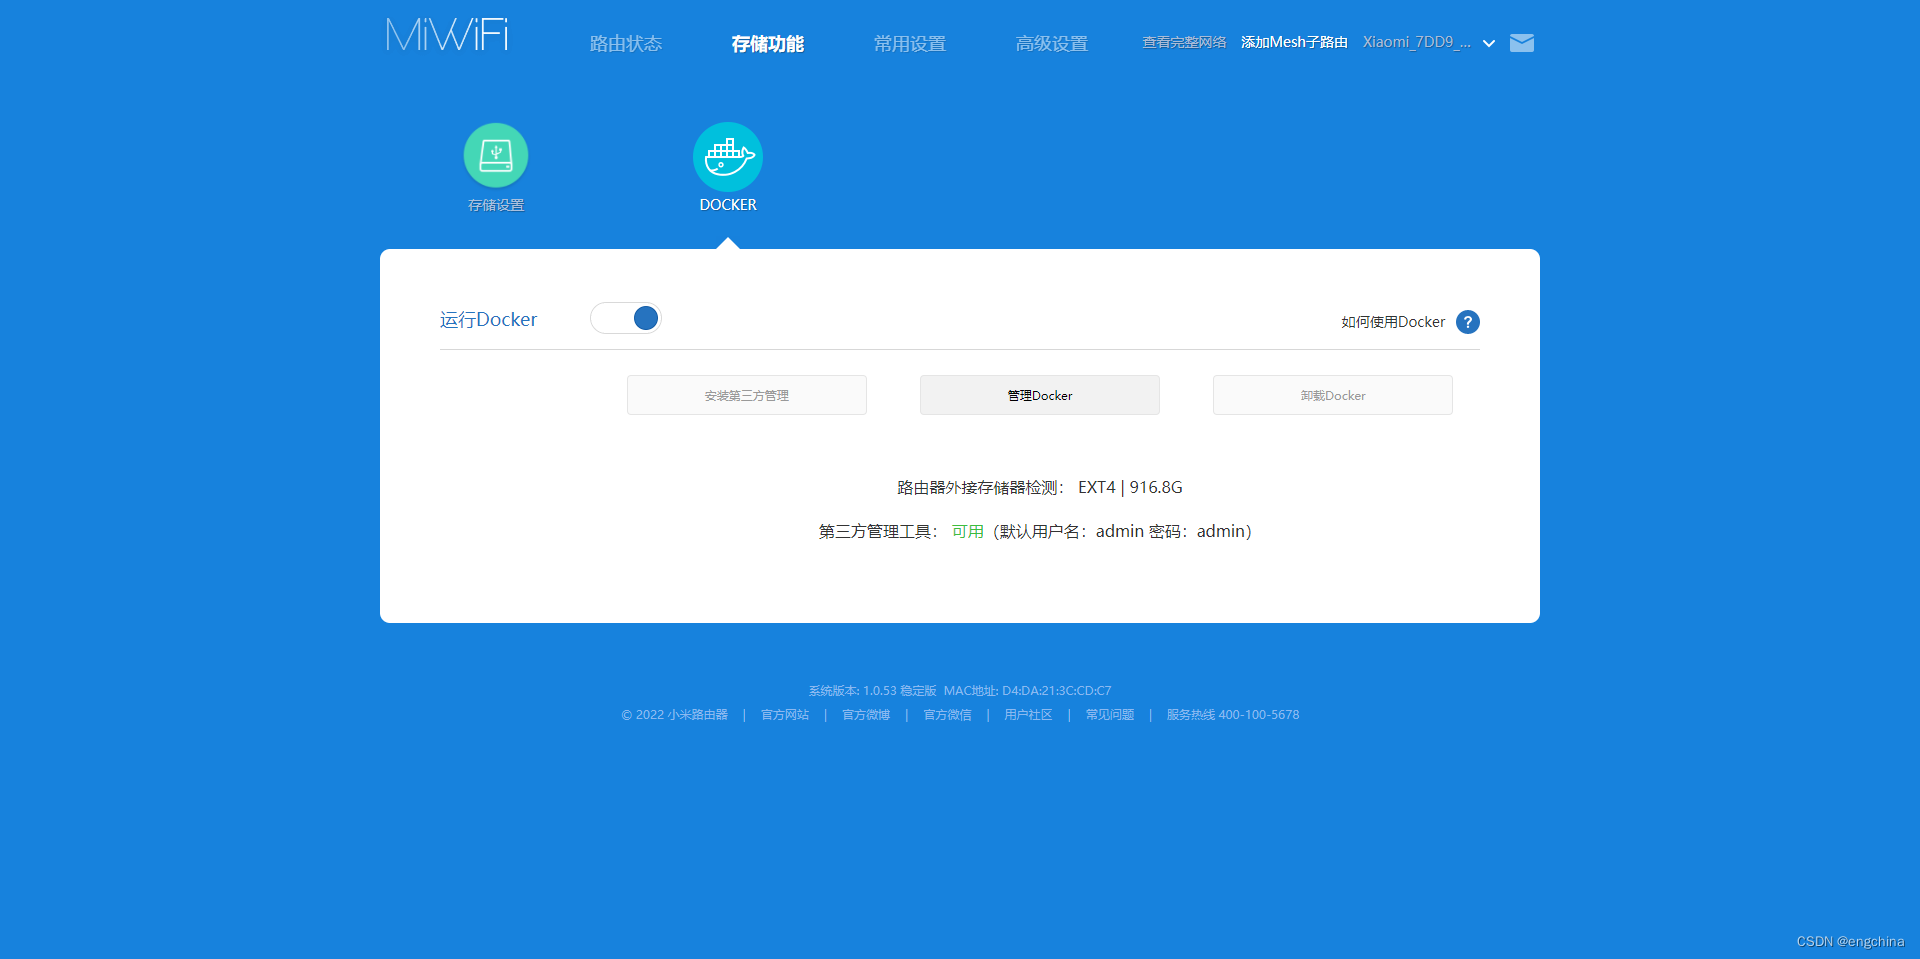
Task: Open 用户社区 footer link
Action: [1028, 715]
